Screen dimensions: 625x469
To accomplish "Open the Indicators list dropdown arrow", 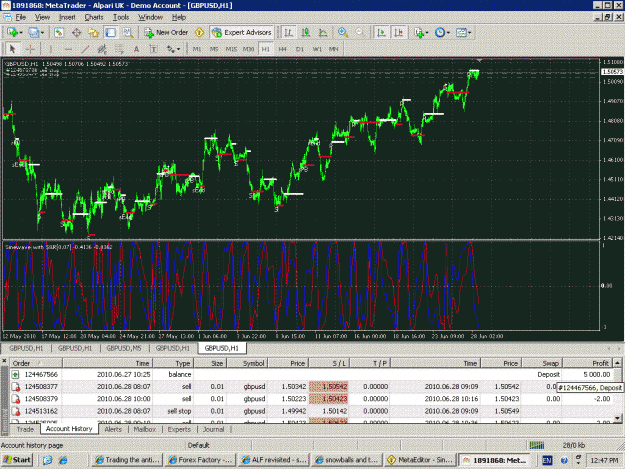I will pos(427,33).
